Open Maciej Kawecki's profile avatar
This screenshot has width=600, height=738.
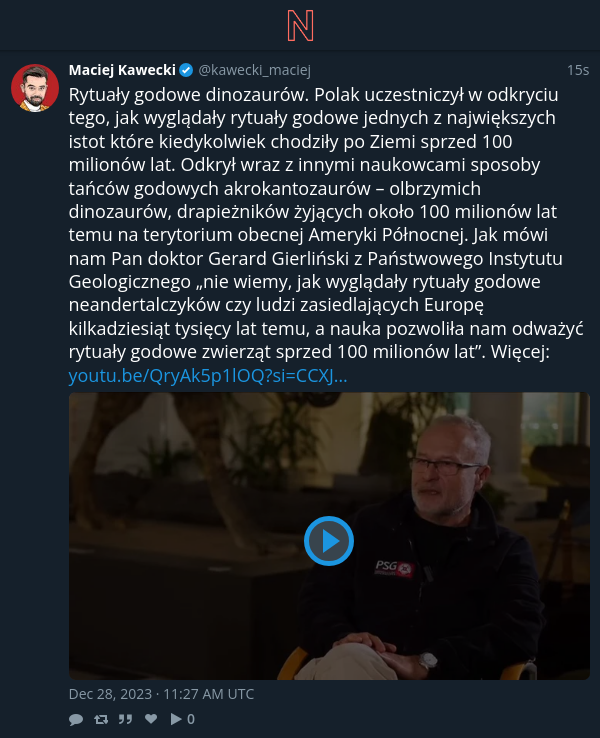click(35, 88)
